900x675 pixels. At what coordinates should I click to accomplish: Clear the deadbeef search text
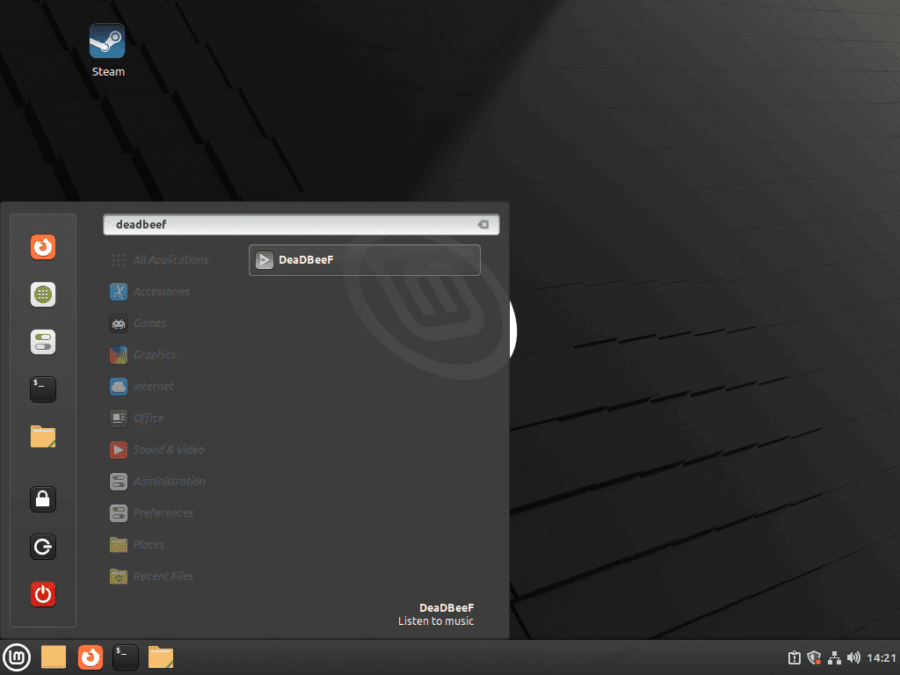(483, 224)
